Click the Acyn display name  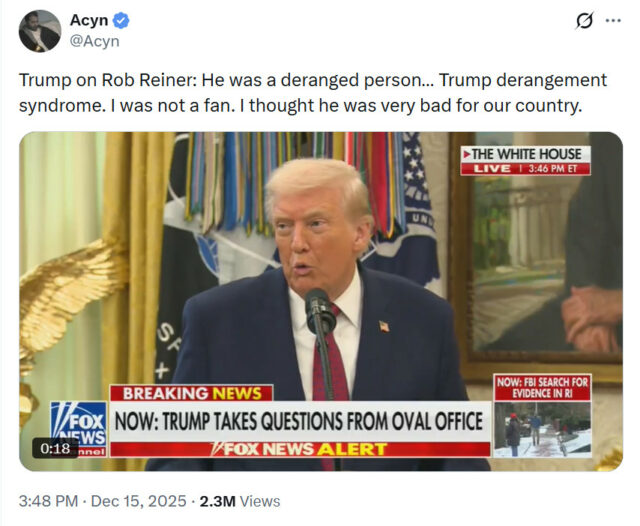(89, 20)
